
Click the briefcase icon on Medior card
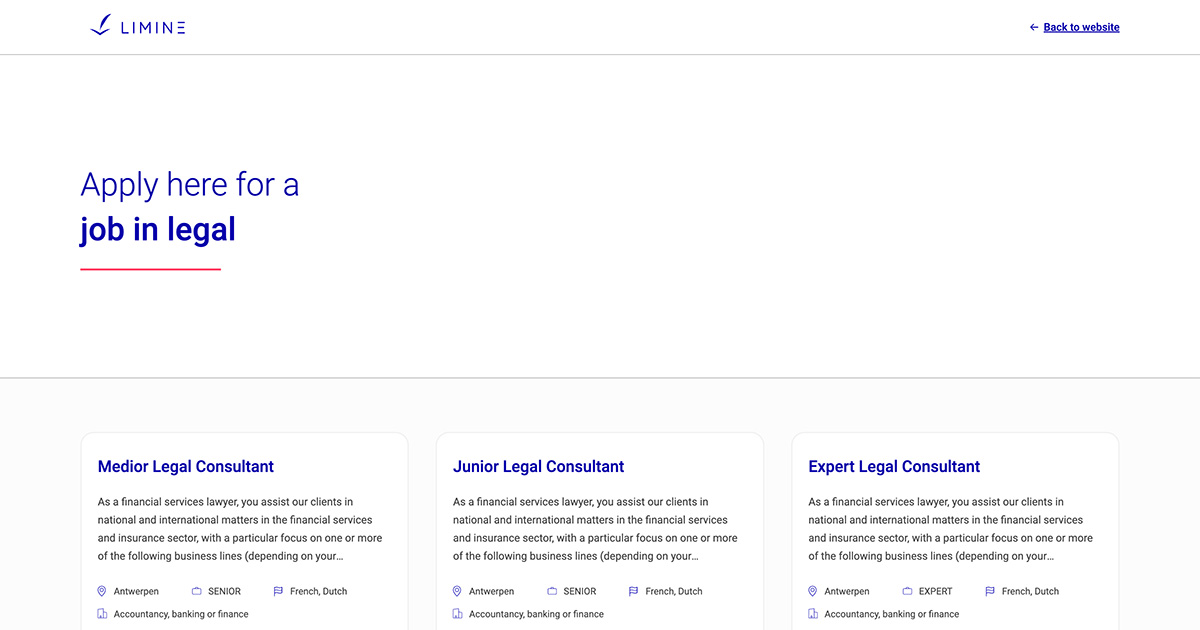197,591
